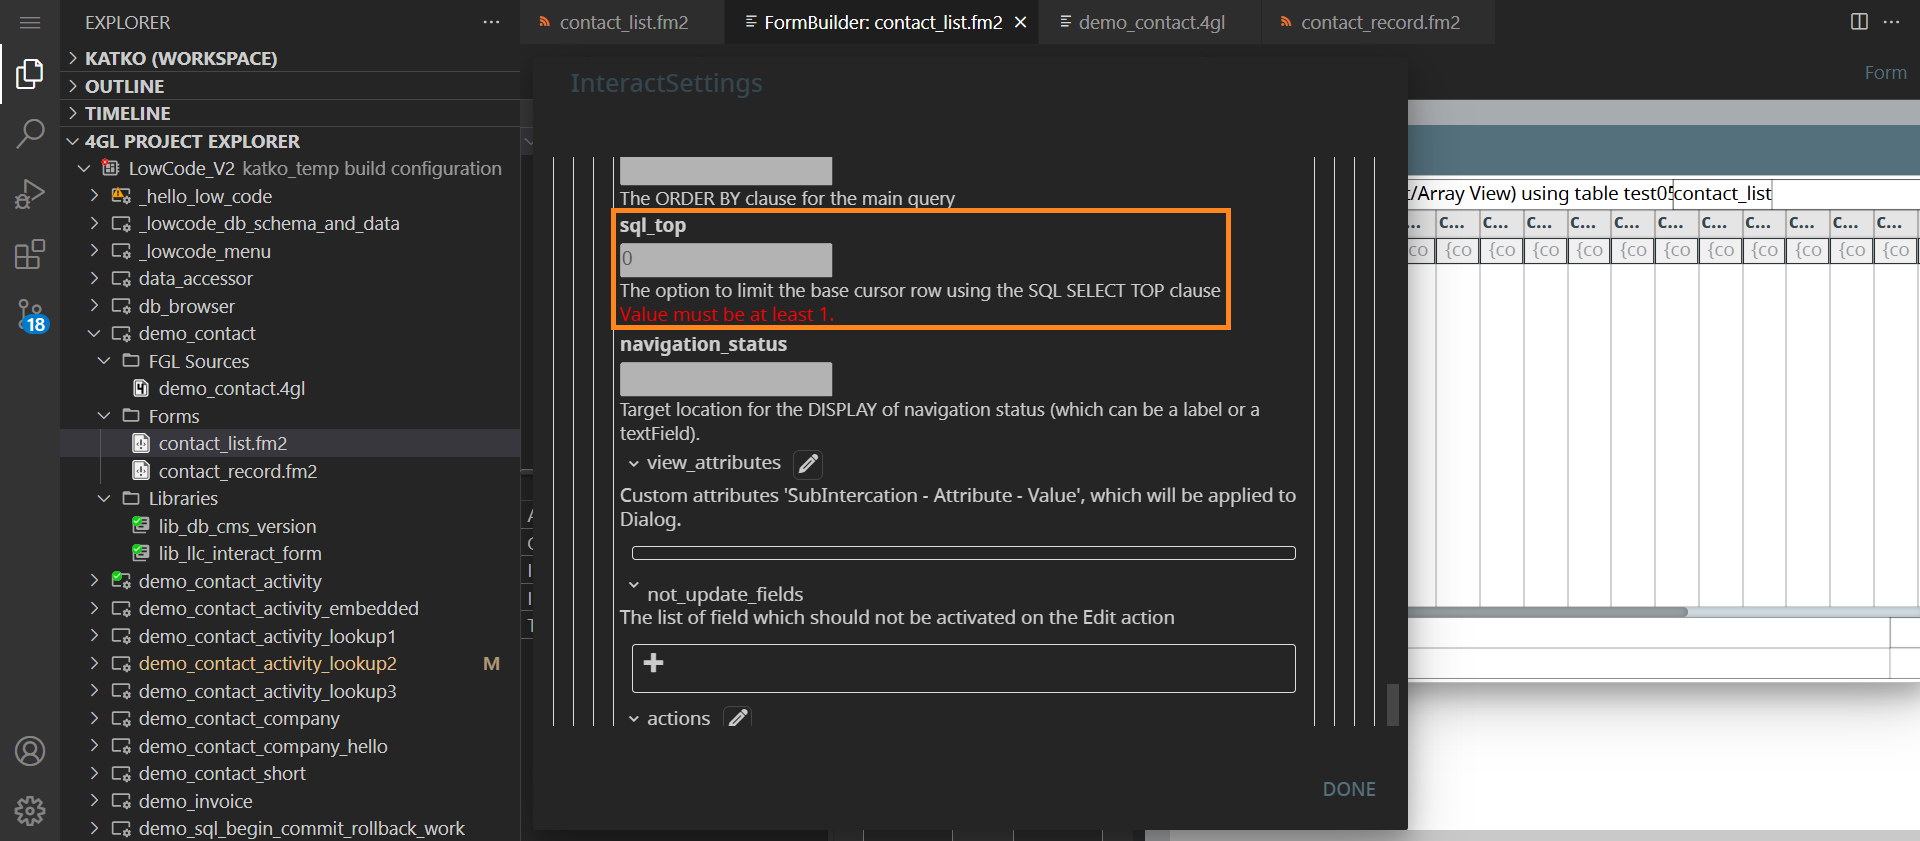Viewport: 1920px width, 841px height.
Task: Open the Explorer view in activity bar
Action: click(30, 74)
